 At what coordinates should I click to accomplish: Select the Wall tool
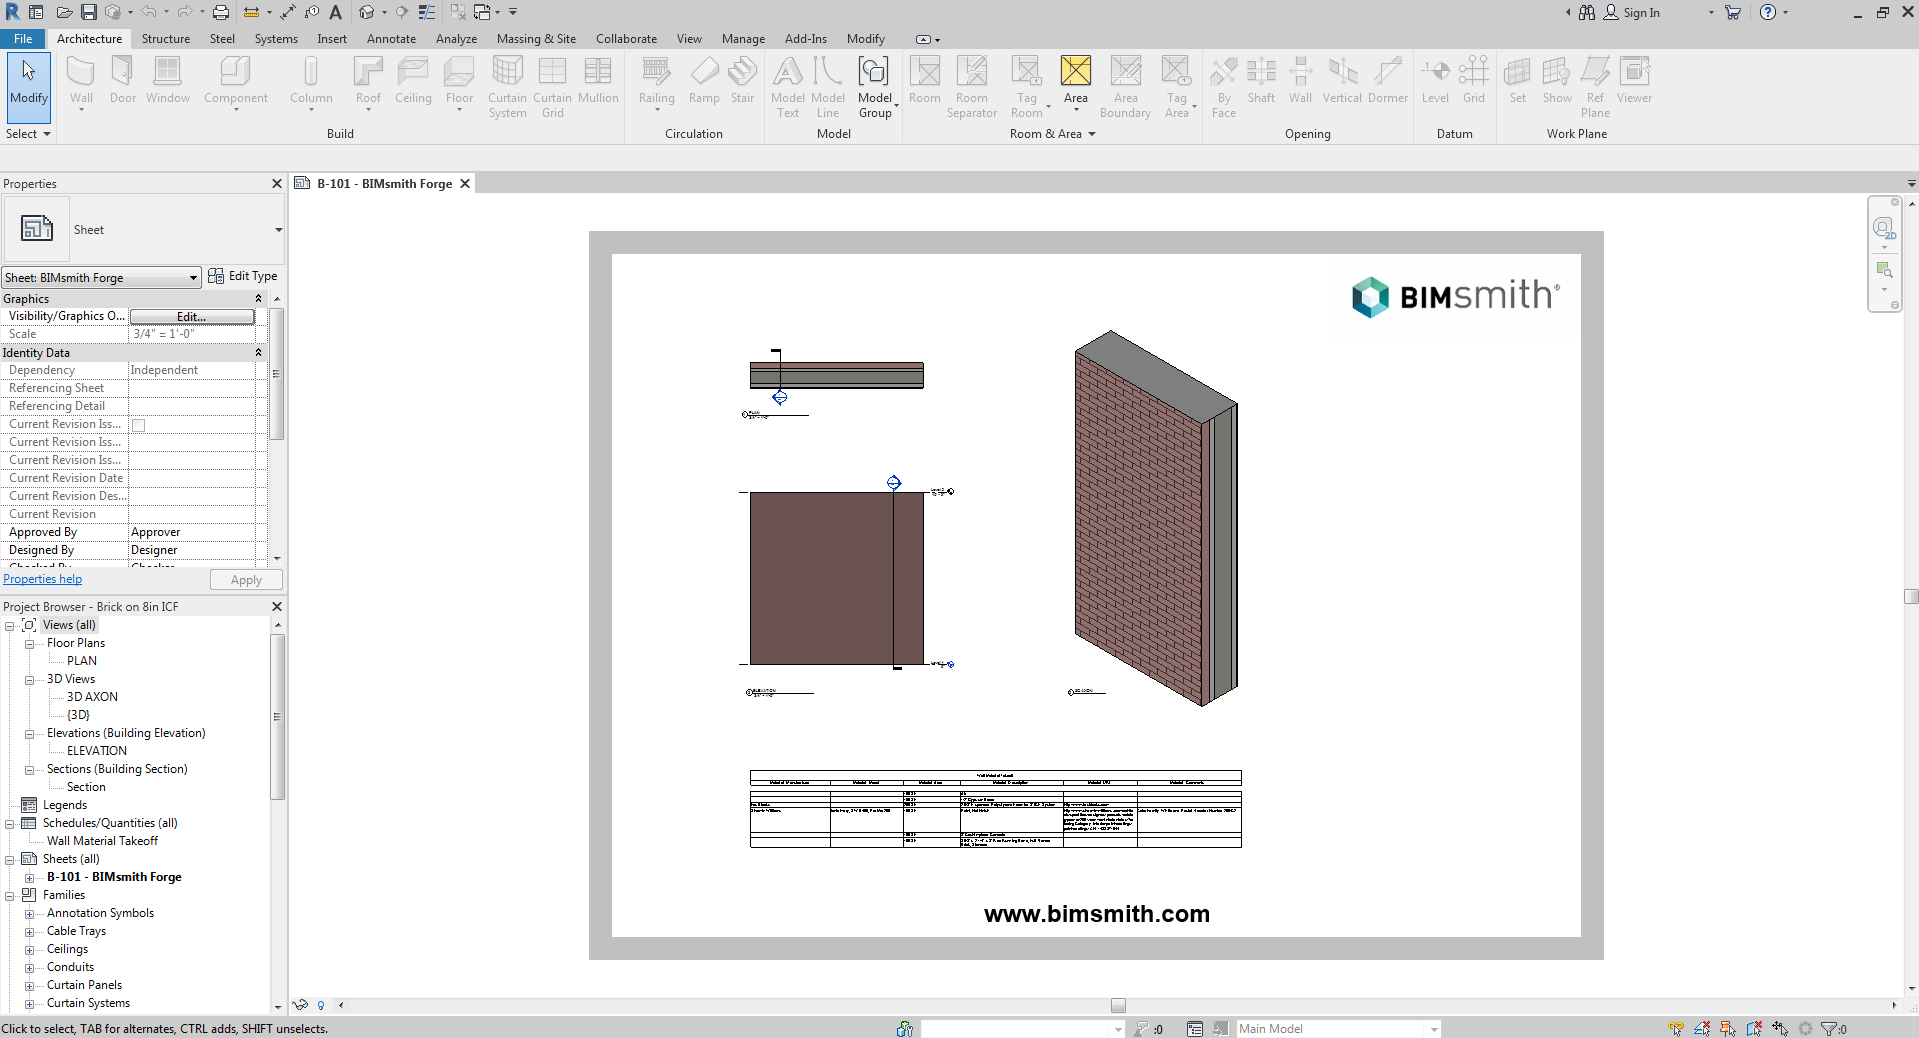coord(81,81)
